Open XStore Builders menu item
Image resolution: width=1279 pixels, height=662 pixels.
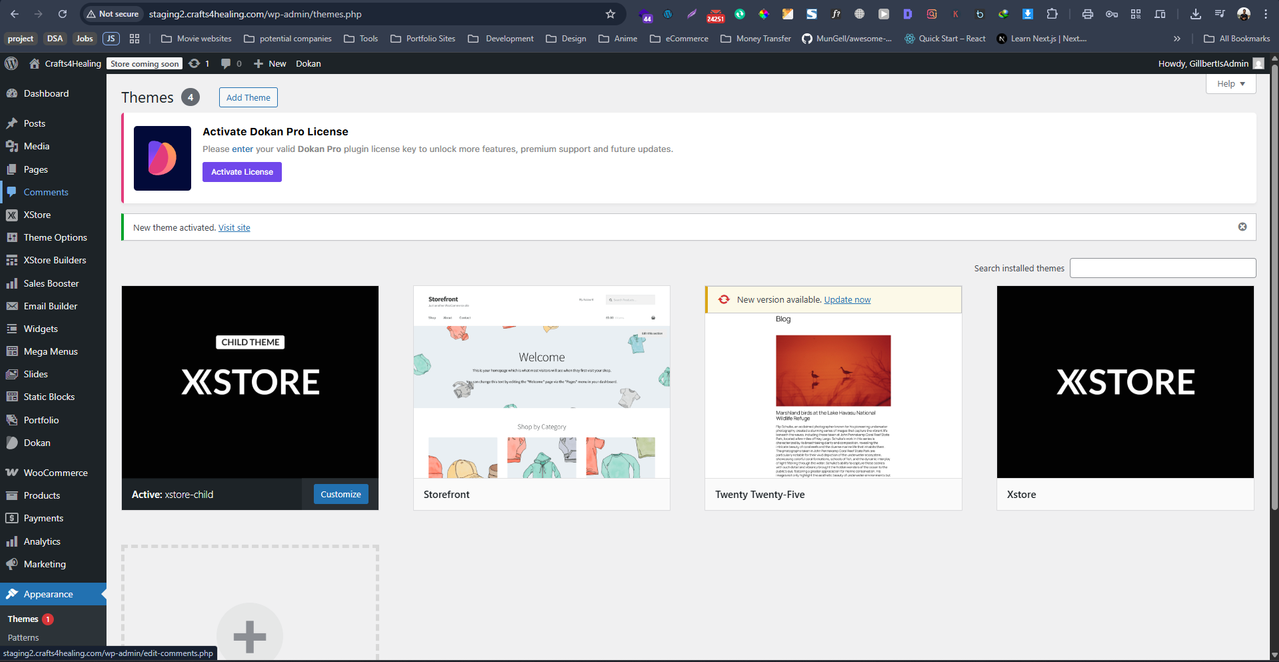(x=53, y=260)
